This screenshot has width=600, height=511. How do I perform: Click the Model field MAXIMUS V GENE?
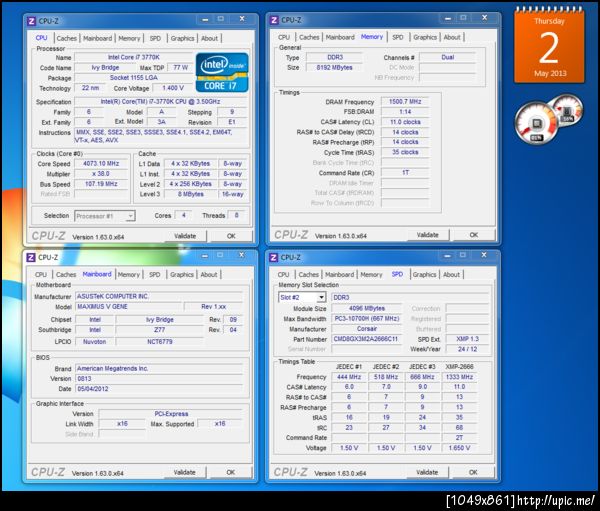click(129, 307)
